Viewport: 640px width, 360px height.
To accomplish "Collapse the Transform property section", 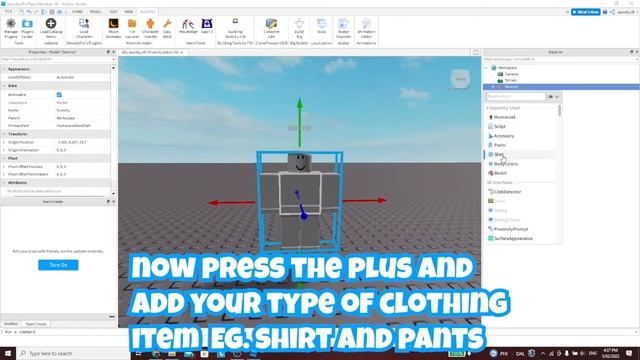I will [4, 134].
